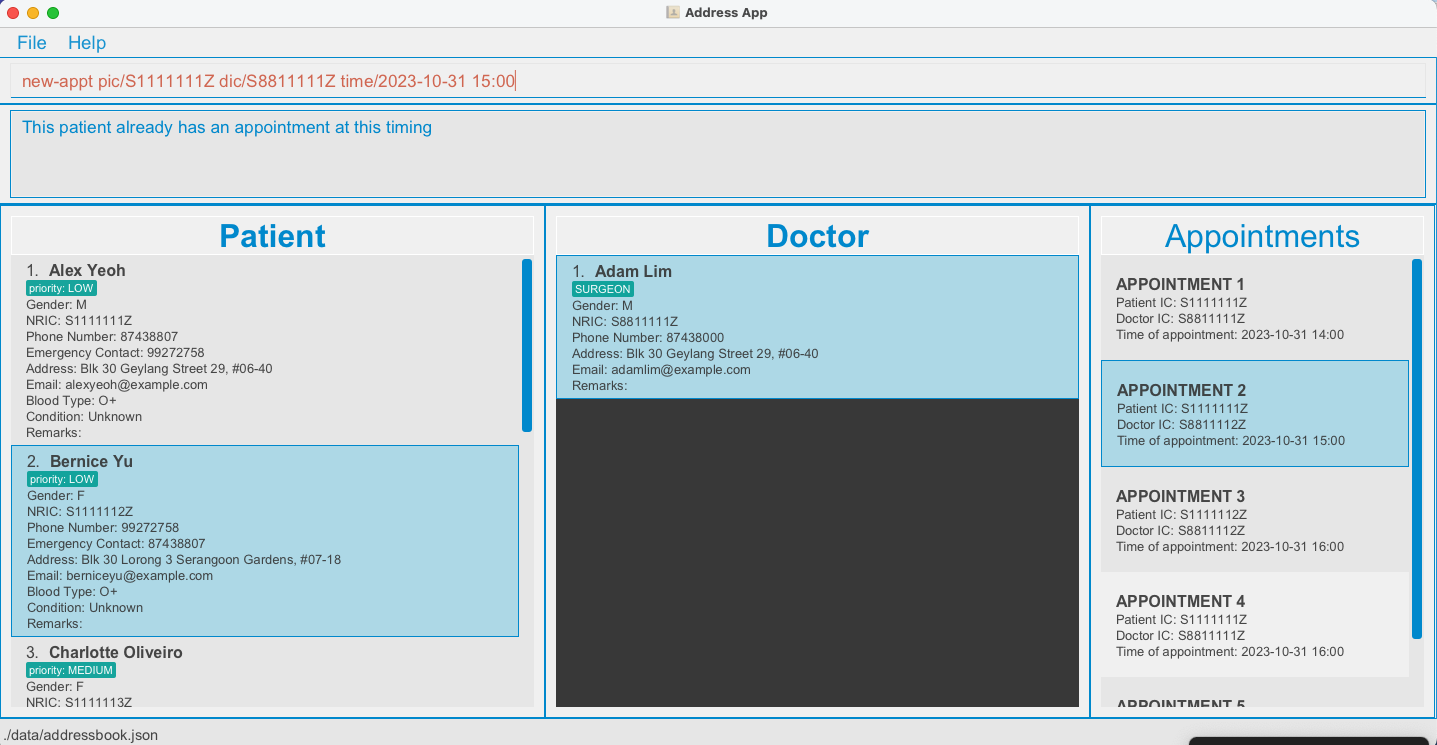This screenshot has width=1437, height=745.
Task: Select the Bernice Yu patient card
Action: [x=265, y=541]
